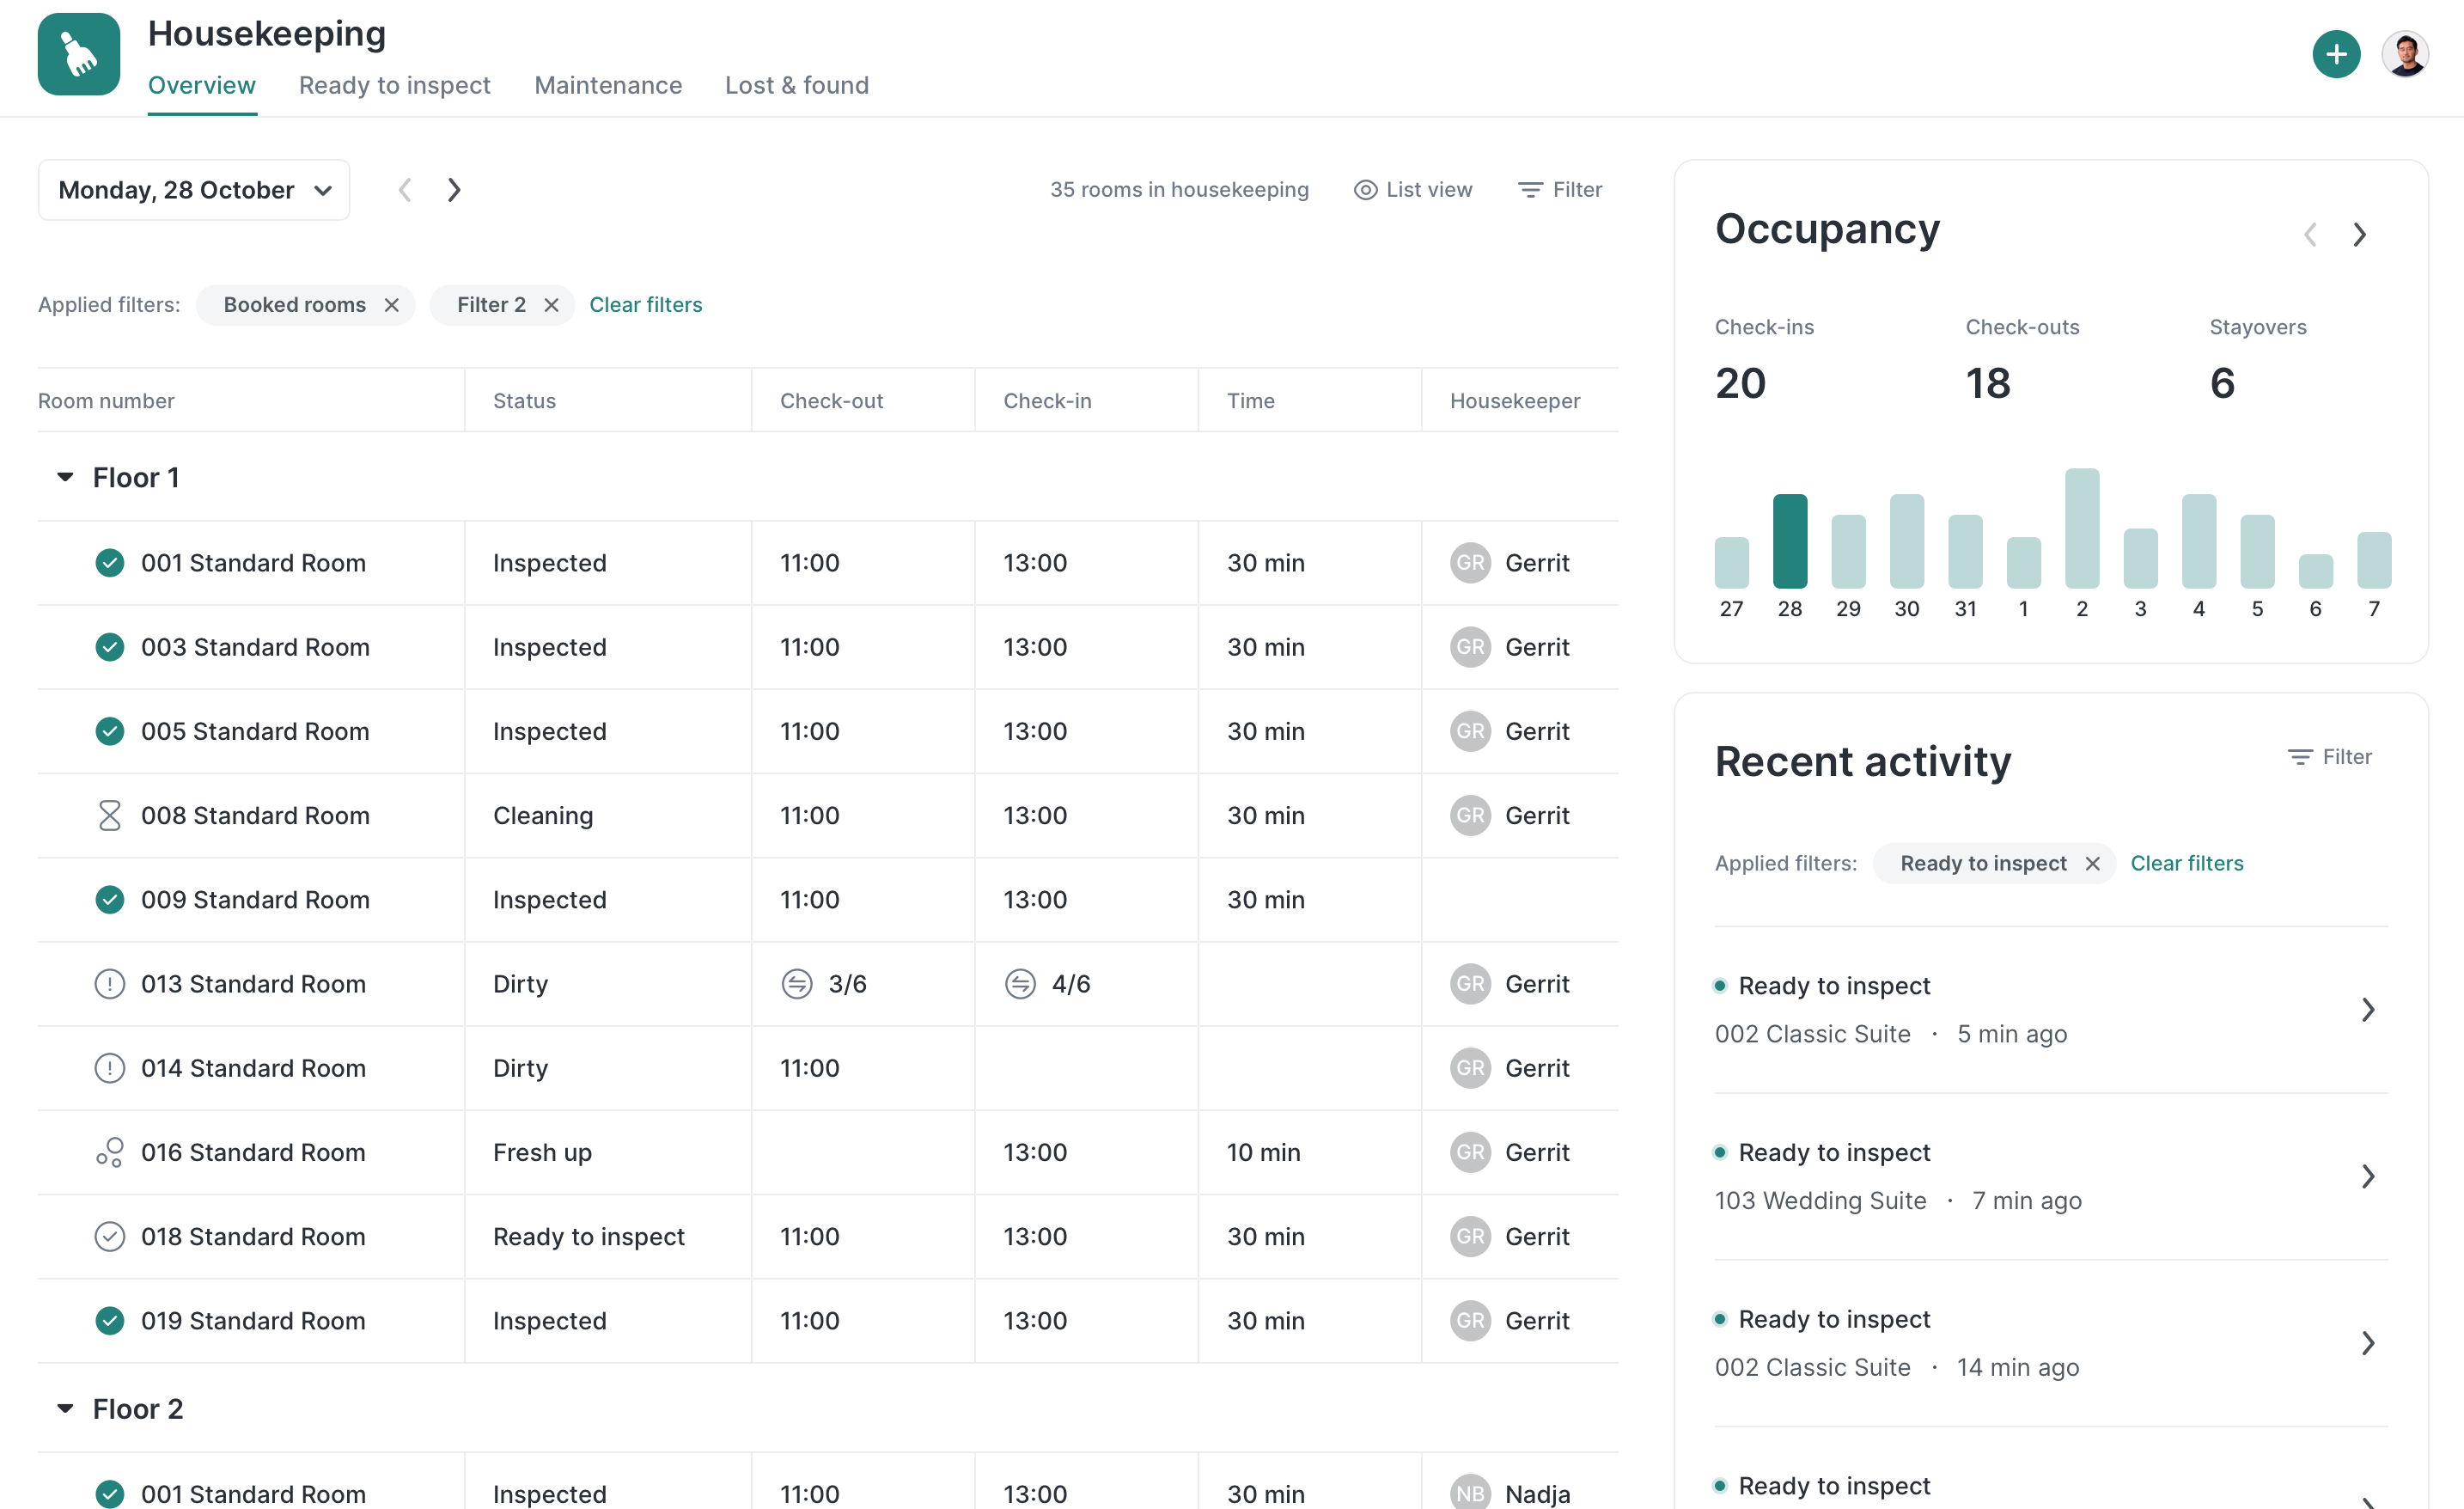2464x1509 pixels.
Task: Click the check-out swap icon in room 013 row
Action: point(797,984)
